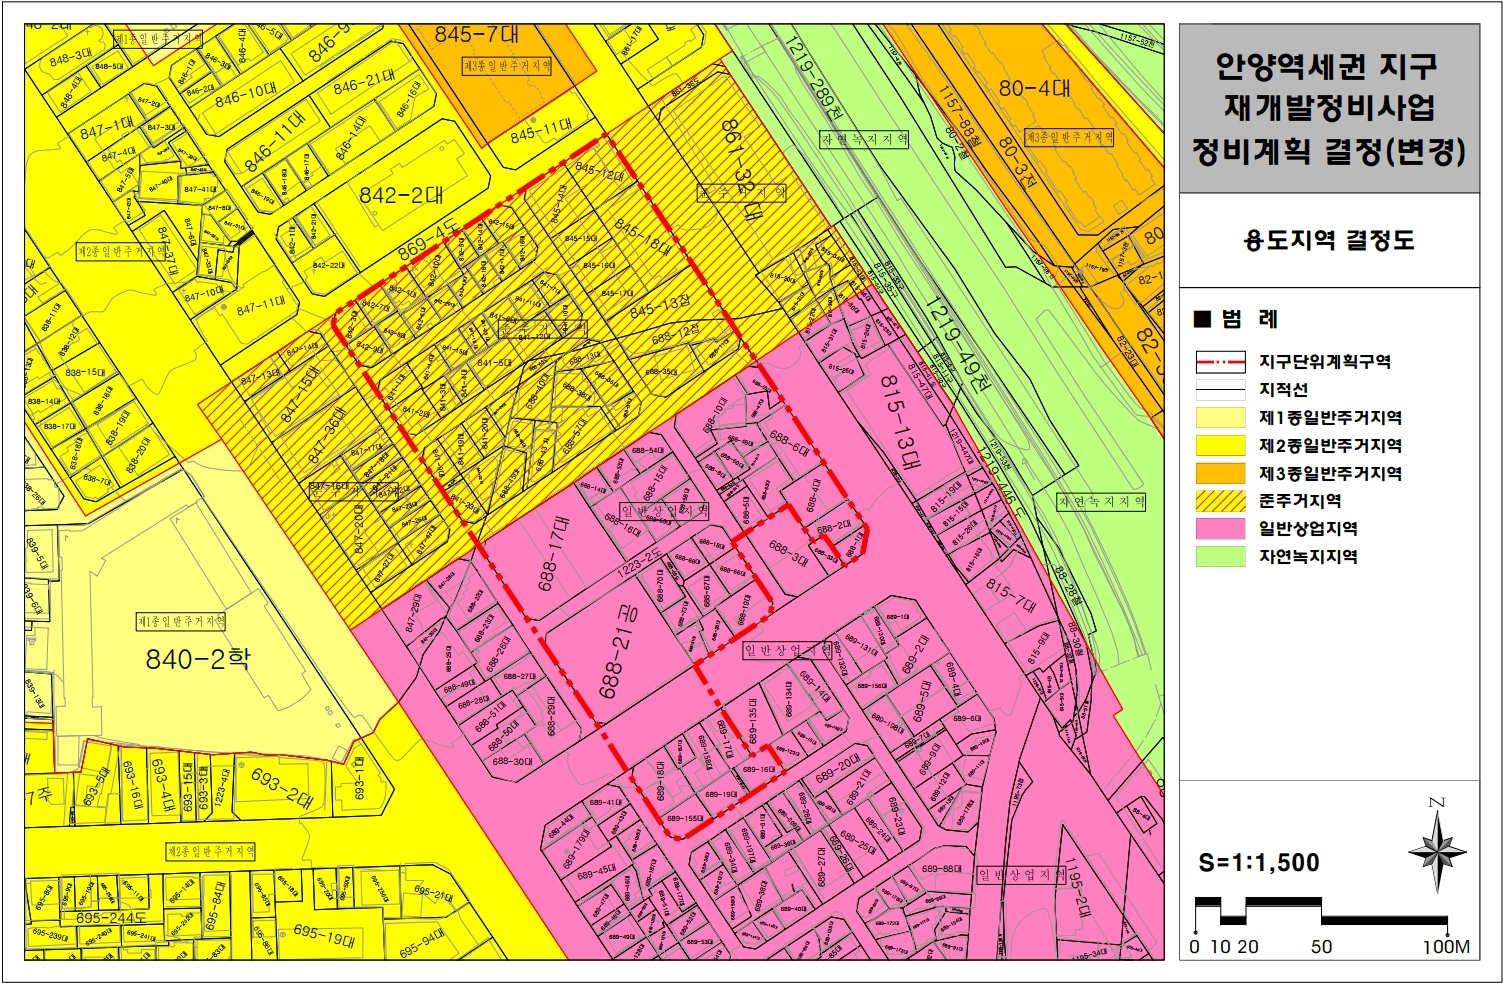Click the black square bullet beside 범례

(x=1202, y=320)
